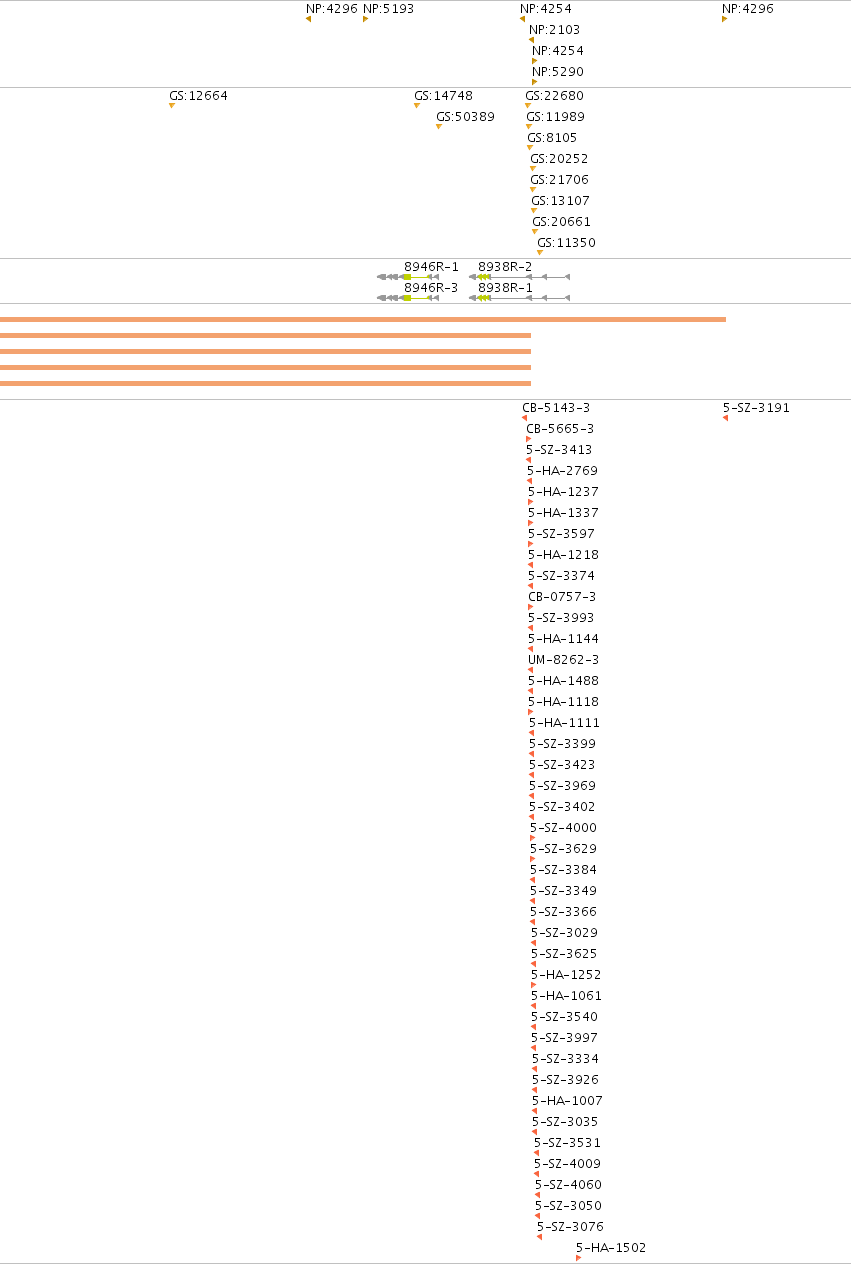Click the 5-HA-1337 label
The image size is (851, 1264).
tap(563, 513)
